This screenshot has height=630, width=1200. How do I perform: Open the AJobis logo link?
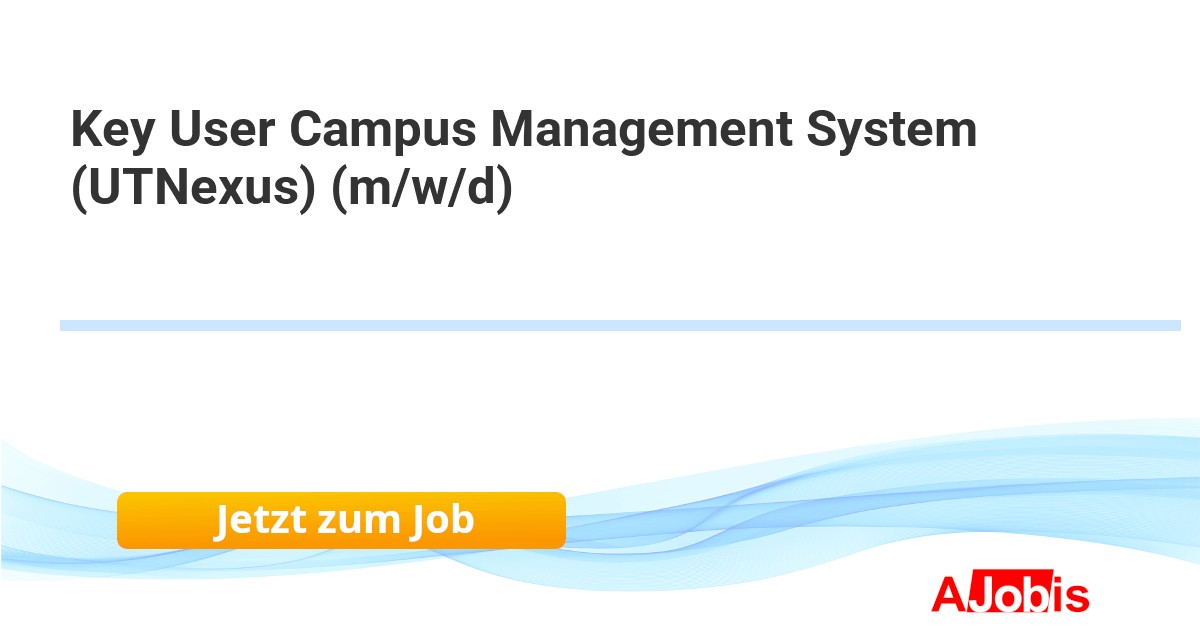click(1009, 594)
